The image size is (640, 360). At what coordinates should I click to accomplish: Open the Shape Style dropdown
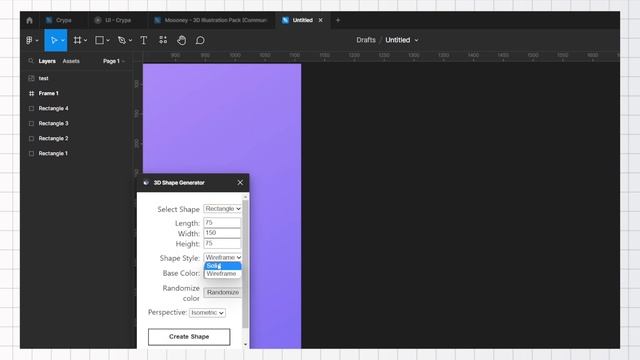pos(222,258)
